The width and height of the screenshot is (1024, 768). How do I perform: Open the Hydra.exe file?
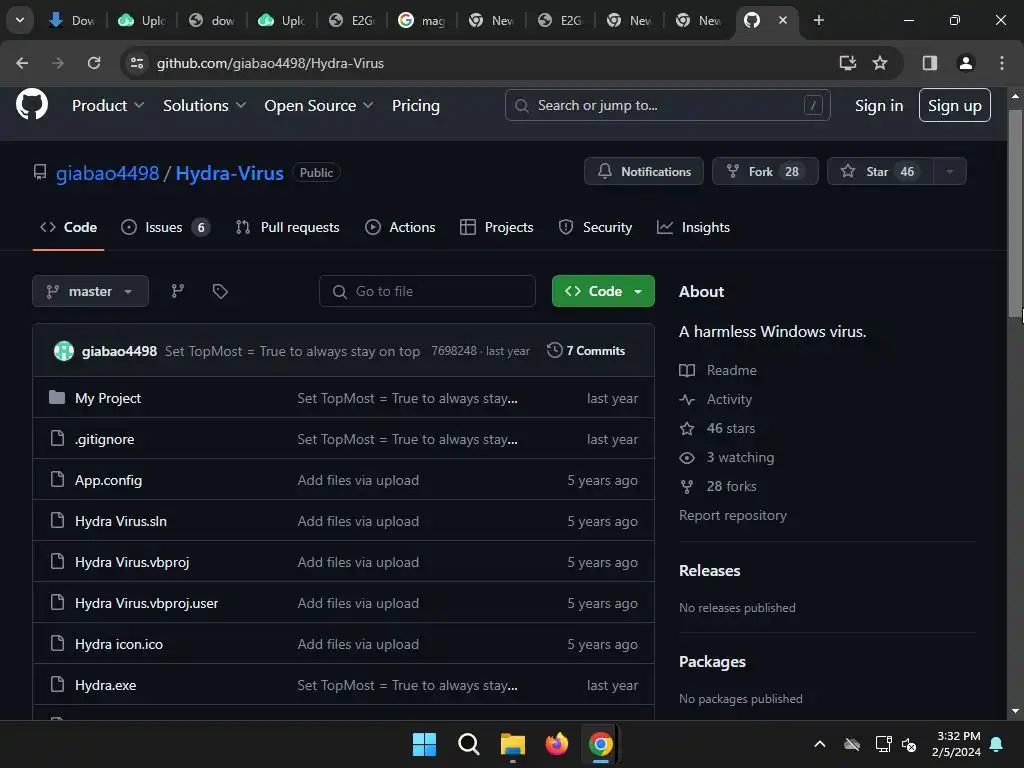[106, 685]
